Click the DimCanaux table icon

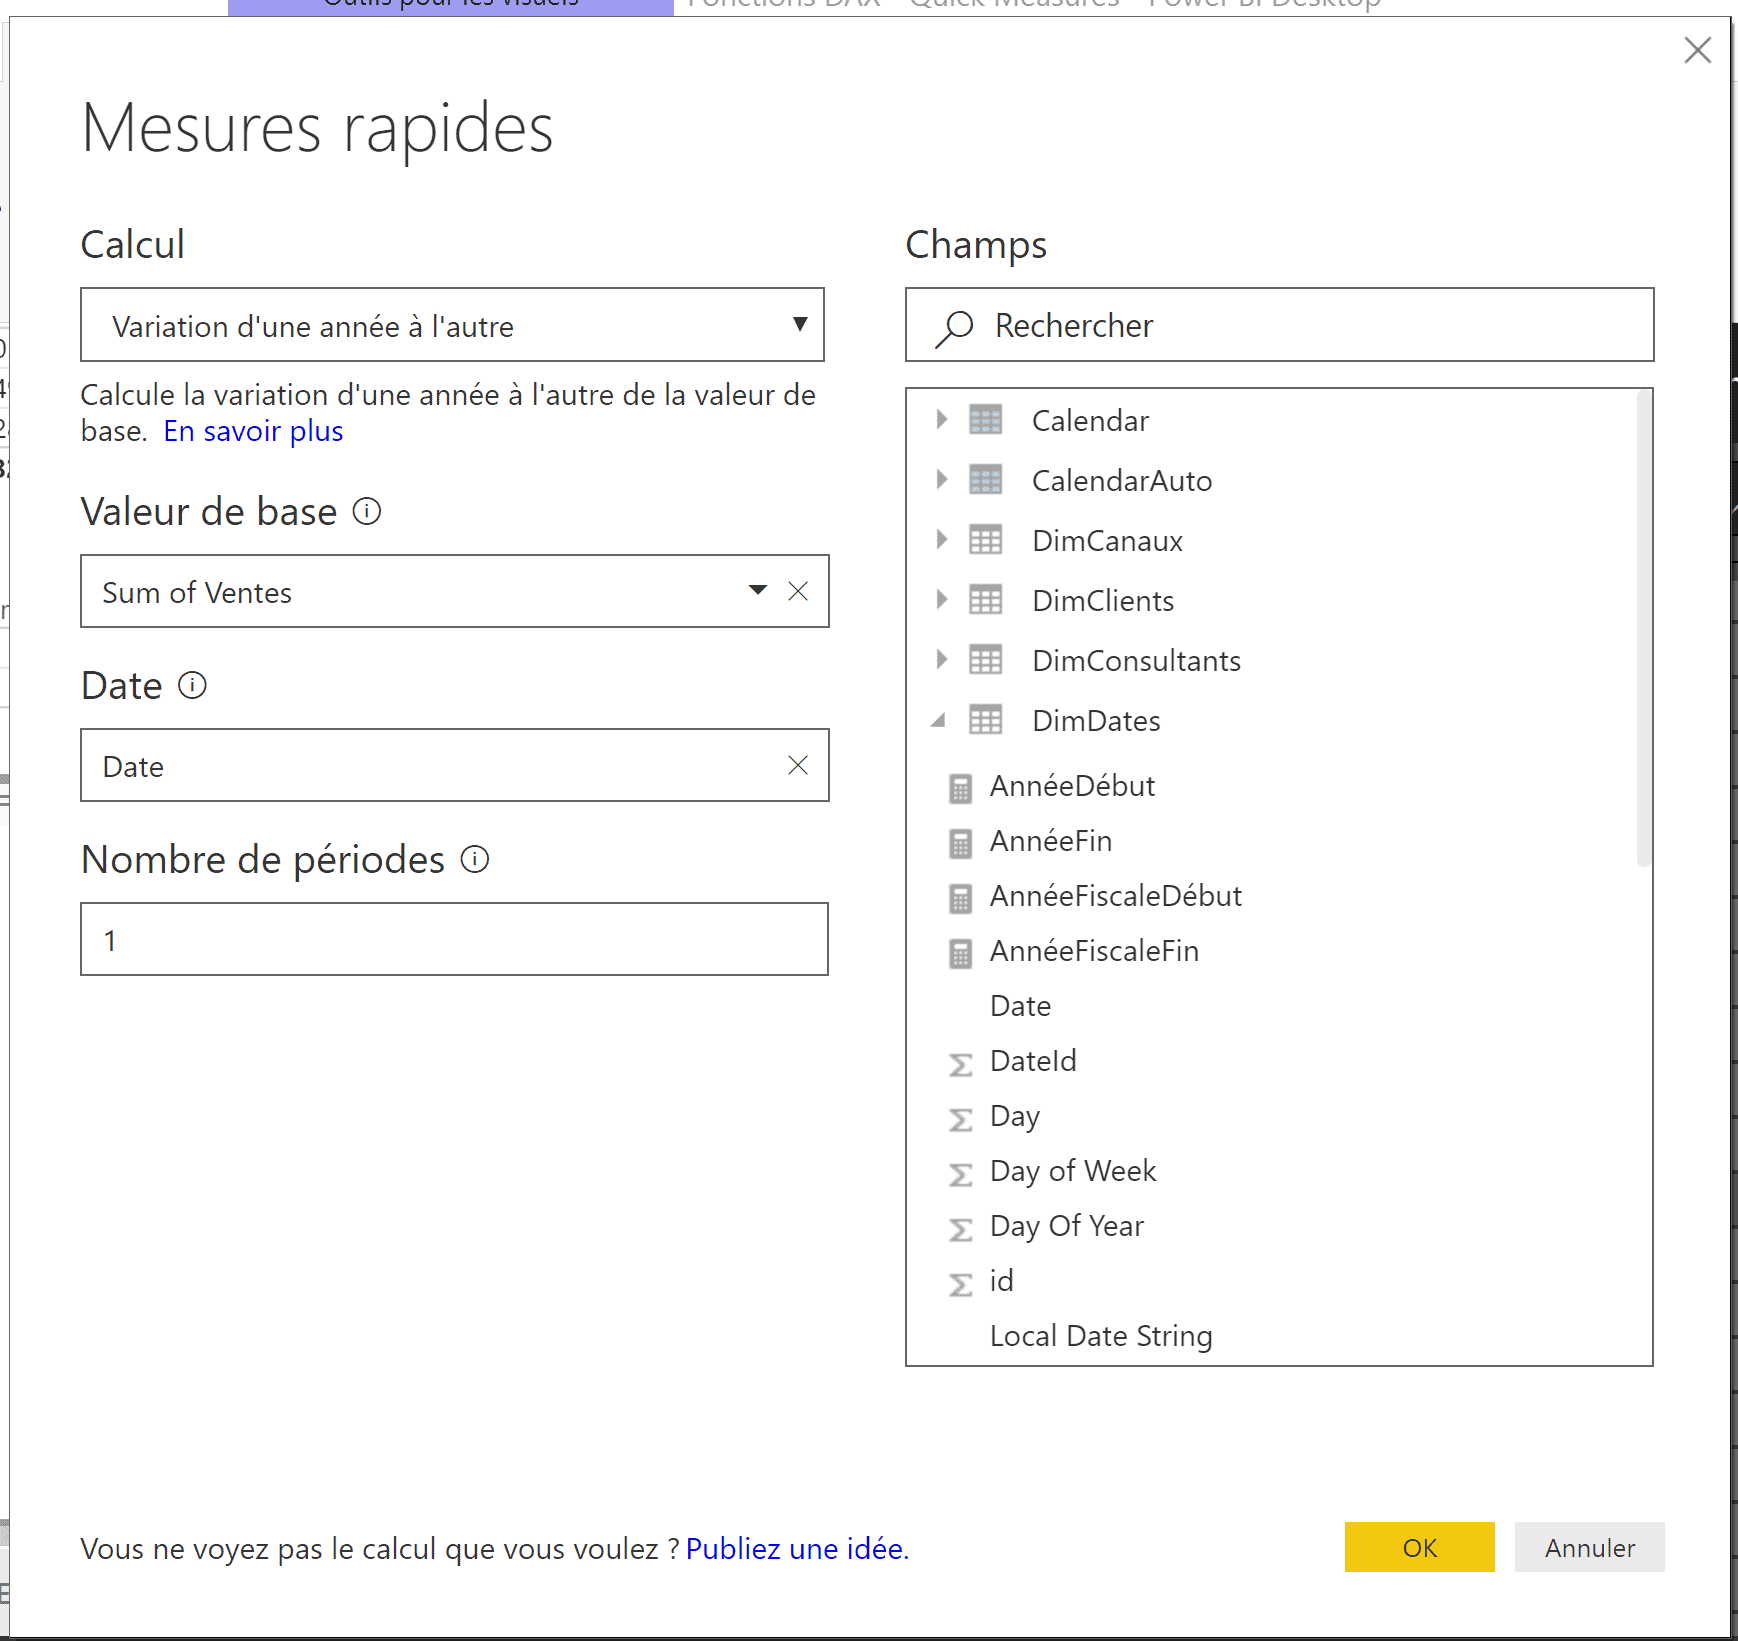(x=985, y=541)
